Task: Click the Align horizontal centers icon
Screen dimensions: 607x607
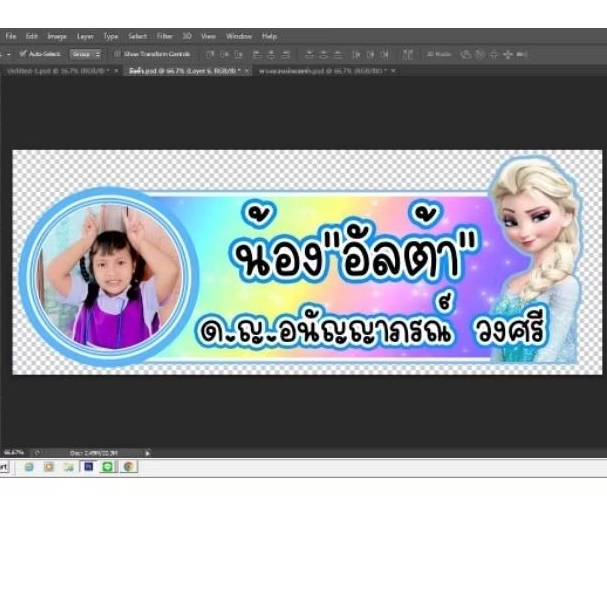Action: tap(271, 55)
